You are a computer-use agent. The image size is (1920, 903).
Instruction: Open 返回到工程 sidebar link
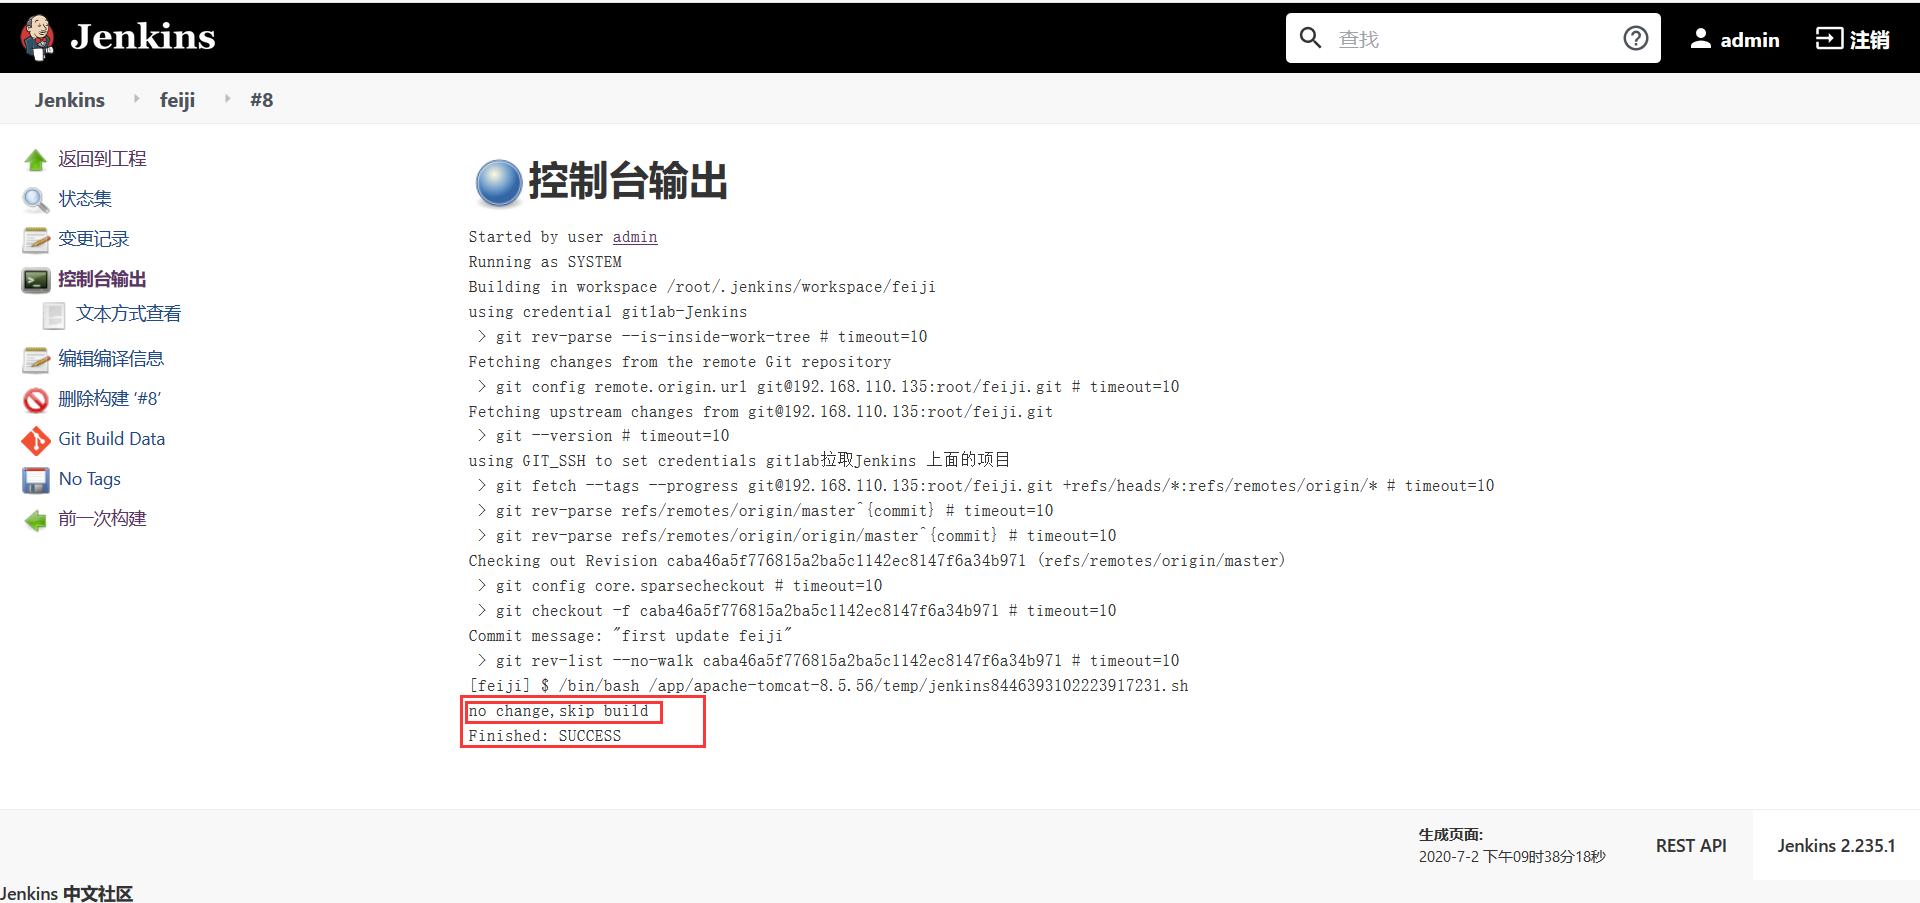tap(102, 159)
